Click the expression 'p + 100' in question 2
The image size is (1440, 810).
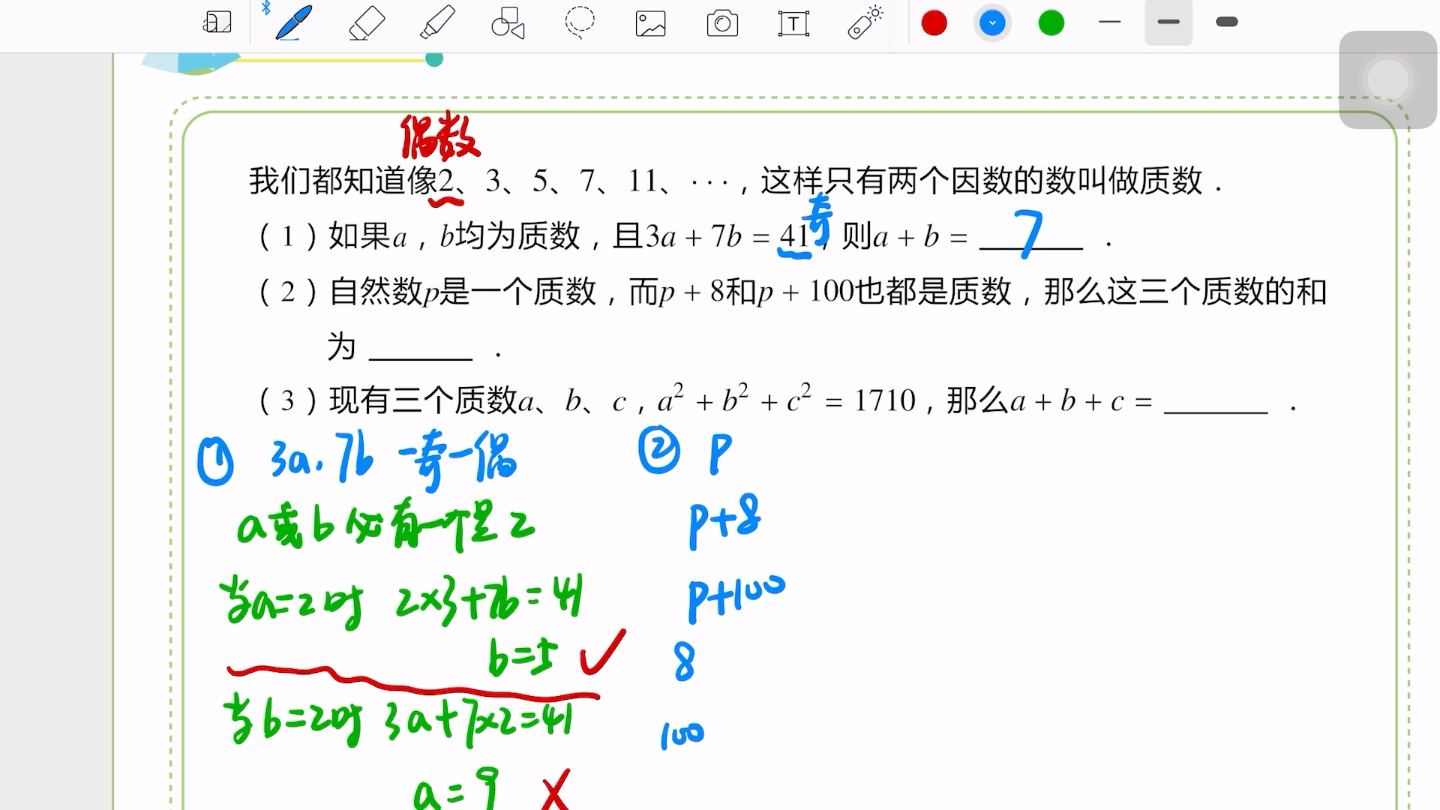[806, 293]
